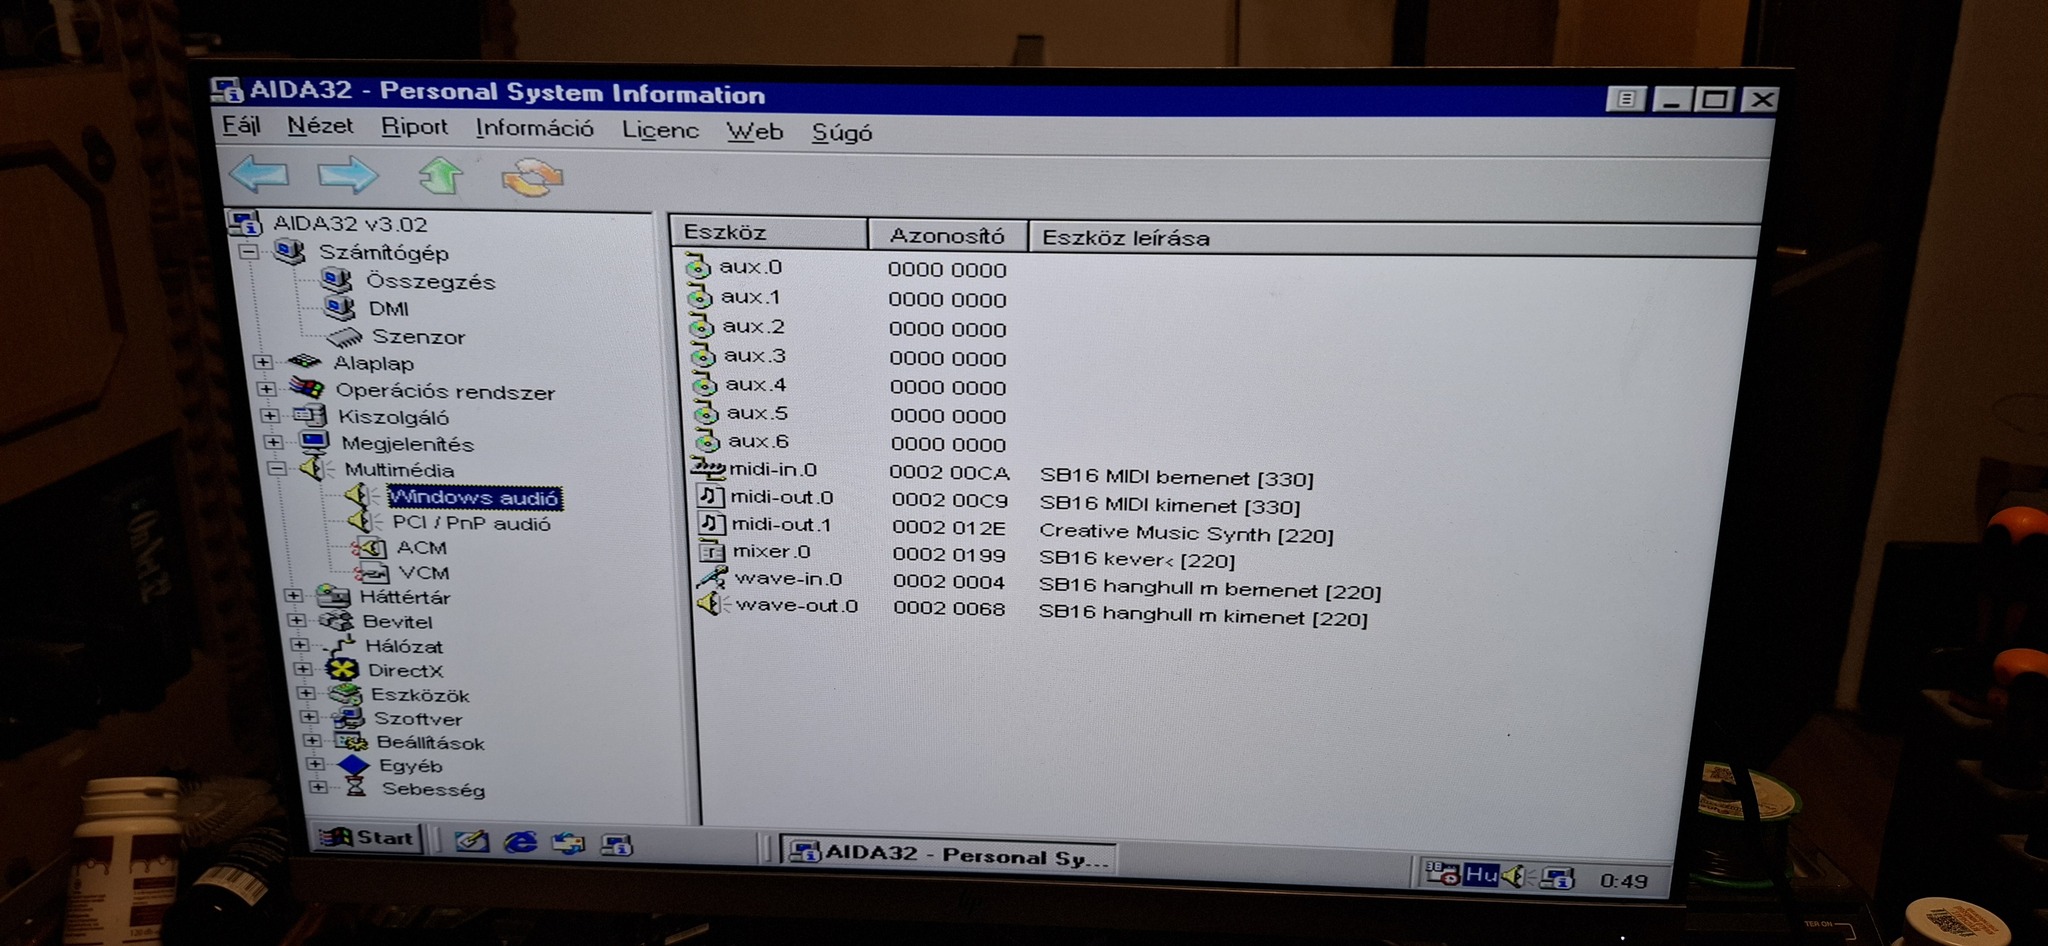
Task: Select the Windows audió tree item
Action: pyautogui.click(x=474, y=498)
